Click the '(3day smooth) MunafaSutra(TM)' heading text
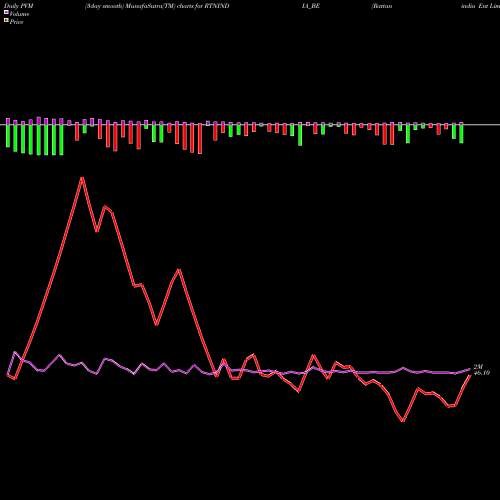500x500 pixels. click(x=130, y=6)
